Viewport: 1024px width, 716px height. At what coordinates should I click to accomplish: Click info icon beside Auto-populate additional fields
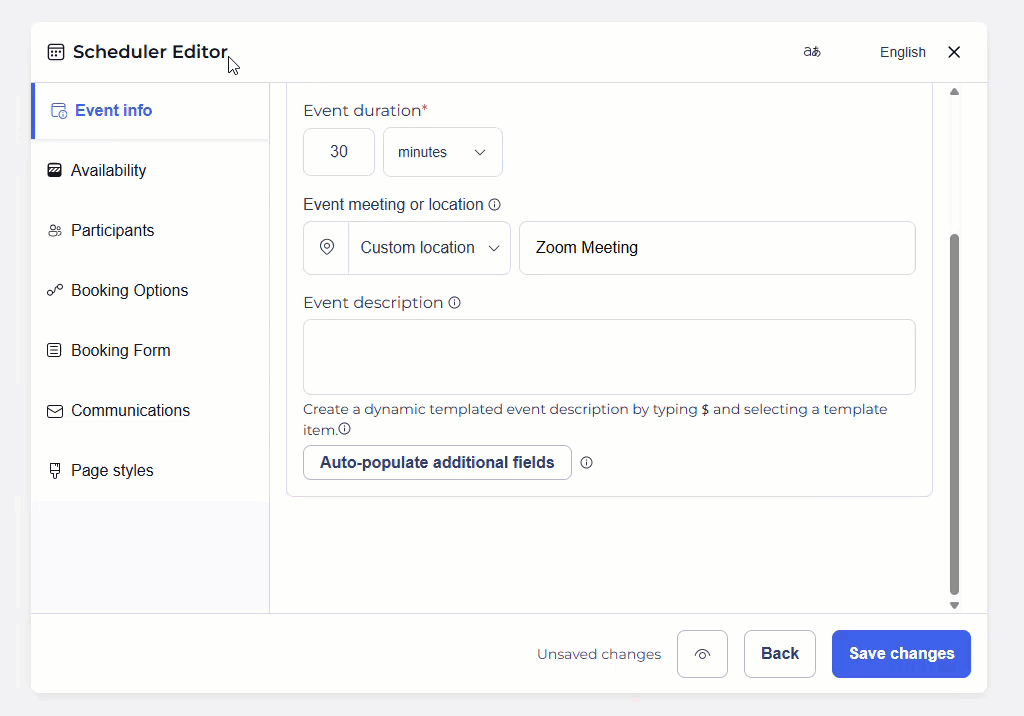586,463
